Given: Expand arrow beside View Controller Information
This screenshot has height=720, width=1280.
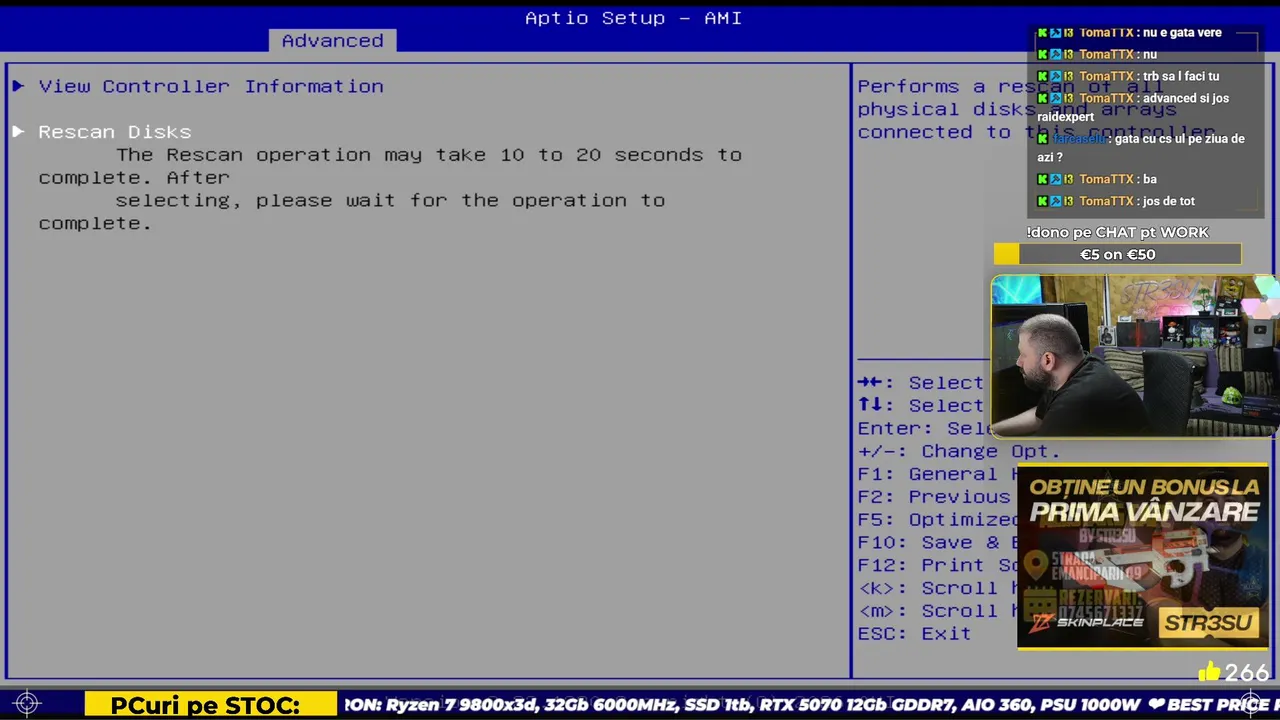Looking at the screenshot, I should [18, 86].
